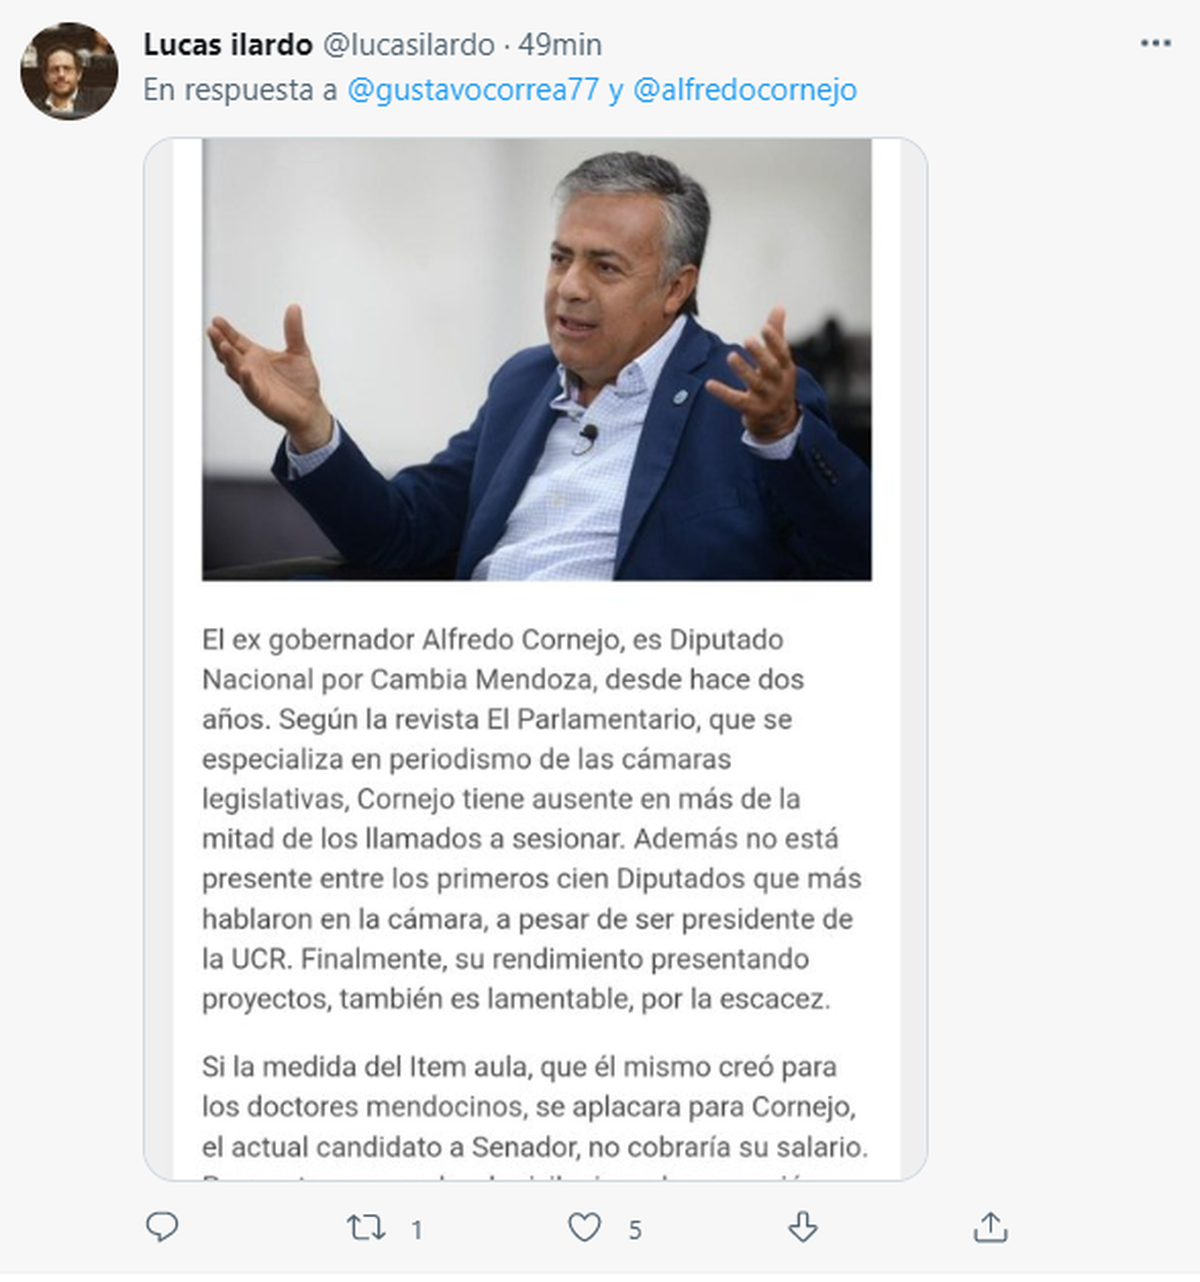Click the 49min timestamp

point(560,45)
